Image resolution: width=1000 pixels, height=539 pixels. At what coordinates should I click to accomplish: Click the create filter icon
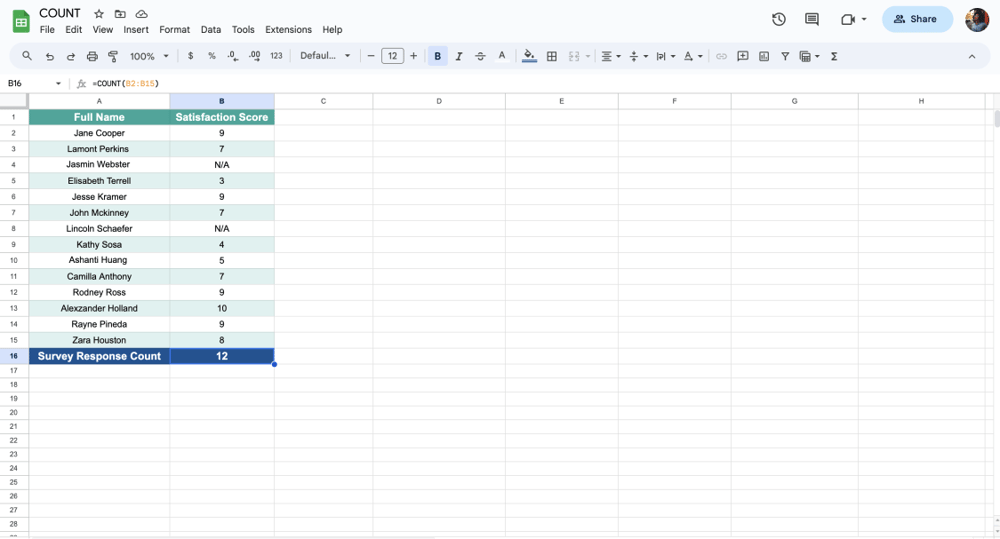(x=785, y=57)
